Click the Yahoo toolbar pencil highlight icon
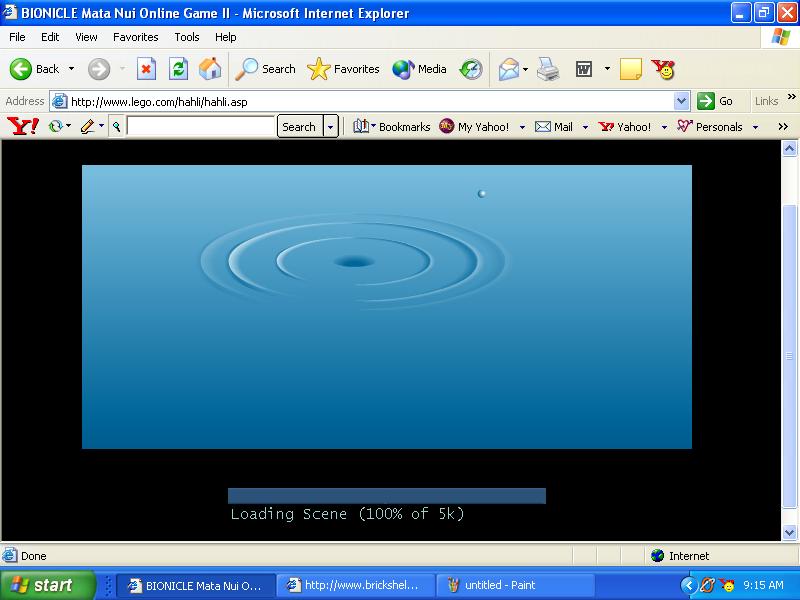Image resolution: width=800 pixels, height=600 pixels. pos(87,126)
